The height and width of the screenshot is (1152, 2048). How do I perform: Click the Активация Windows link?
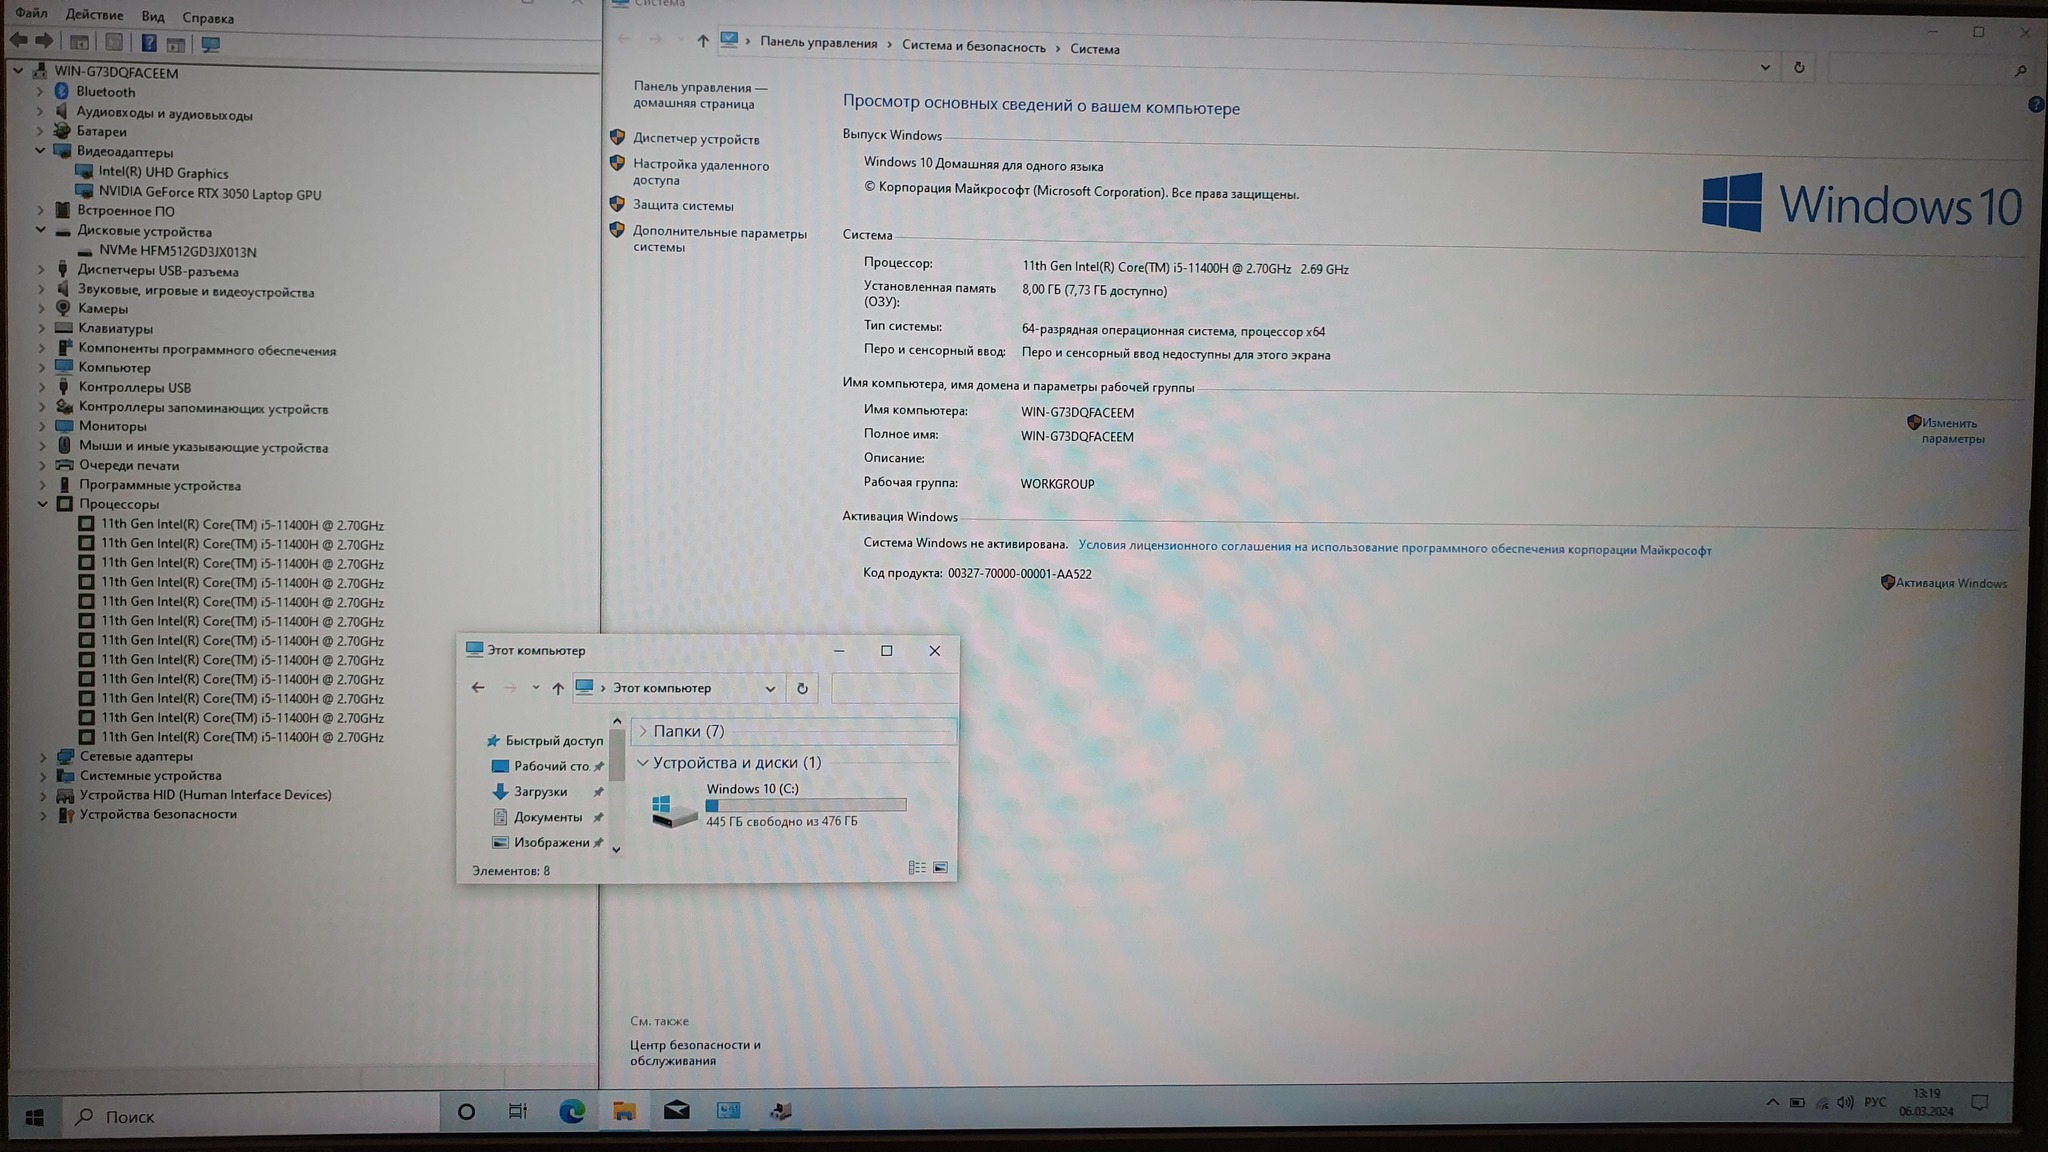coord(1950,583)
